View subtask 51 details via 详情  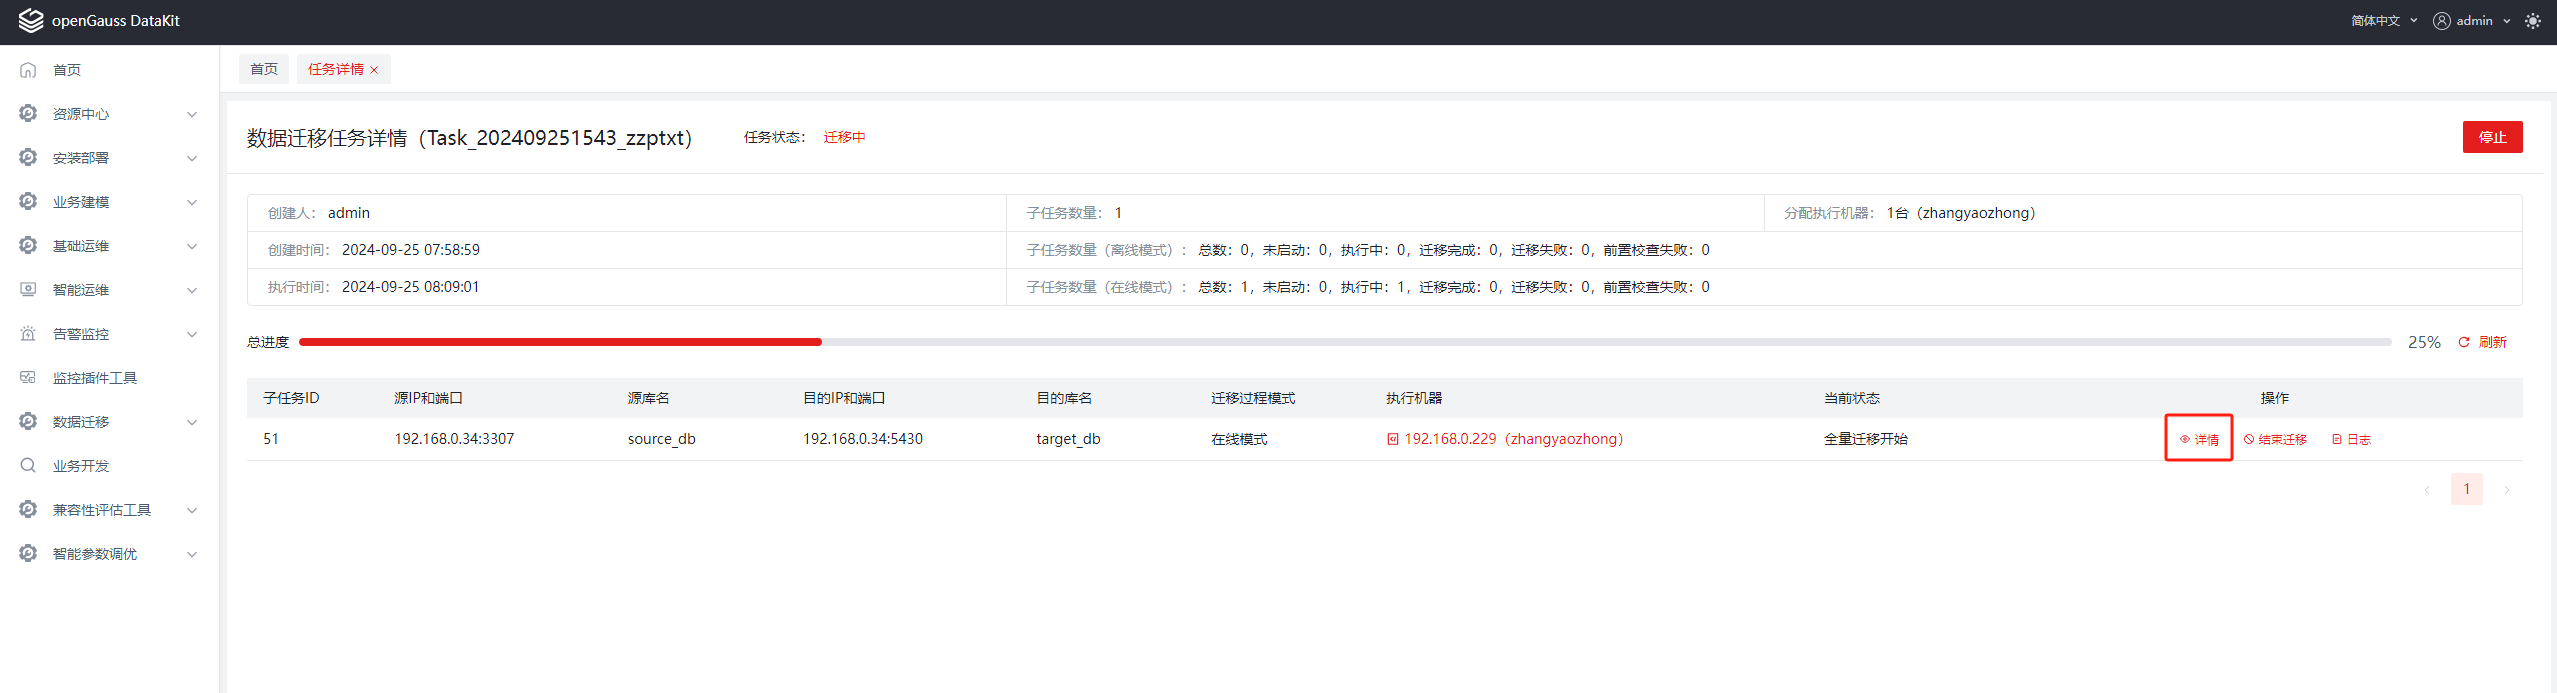(x=2199, y=439)
